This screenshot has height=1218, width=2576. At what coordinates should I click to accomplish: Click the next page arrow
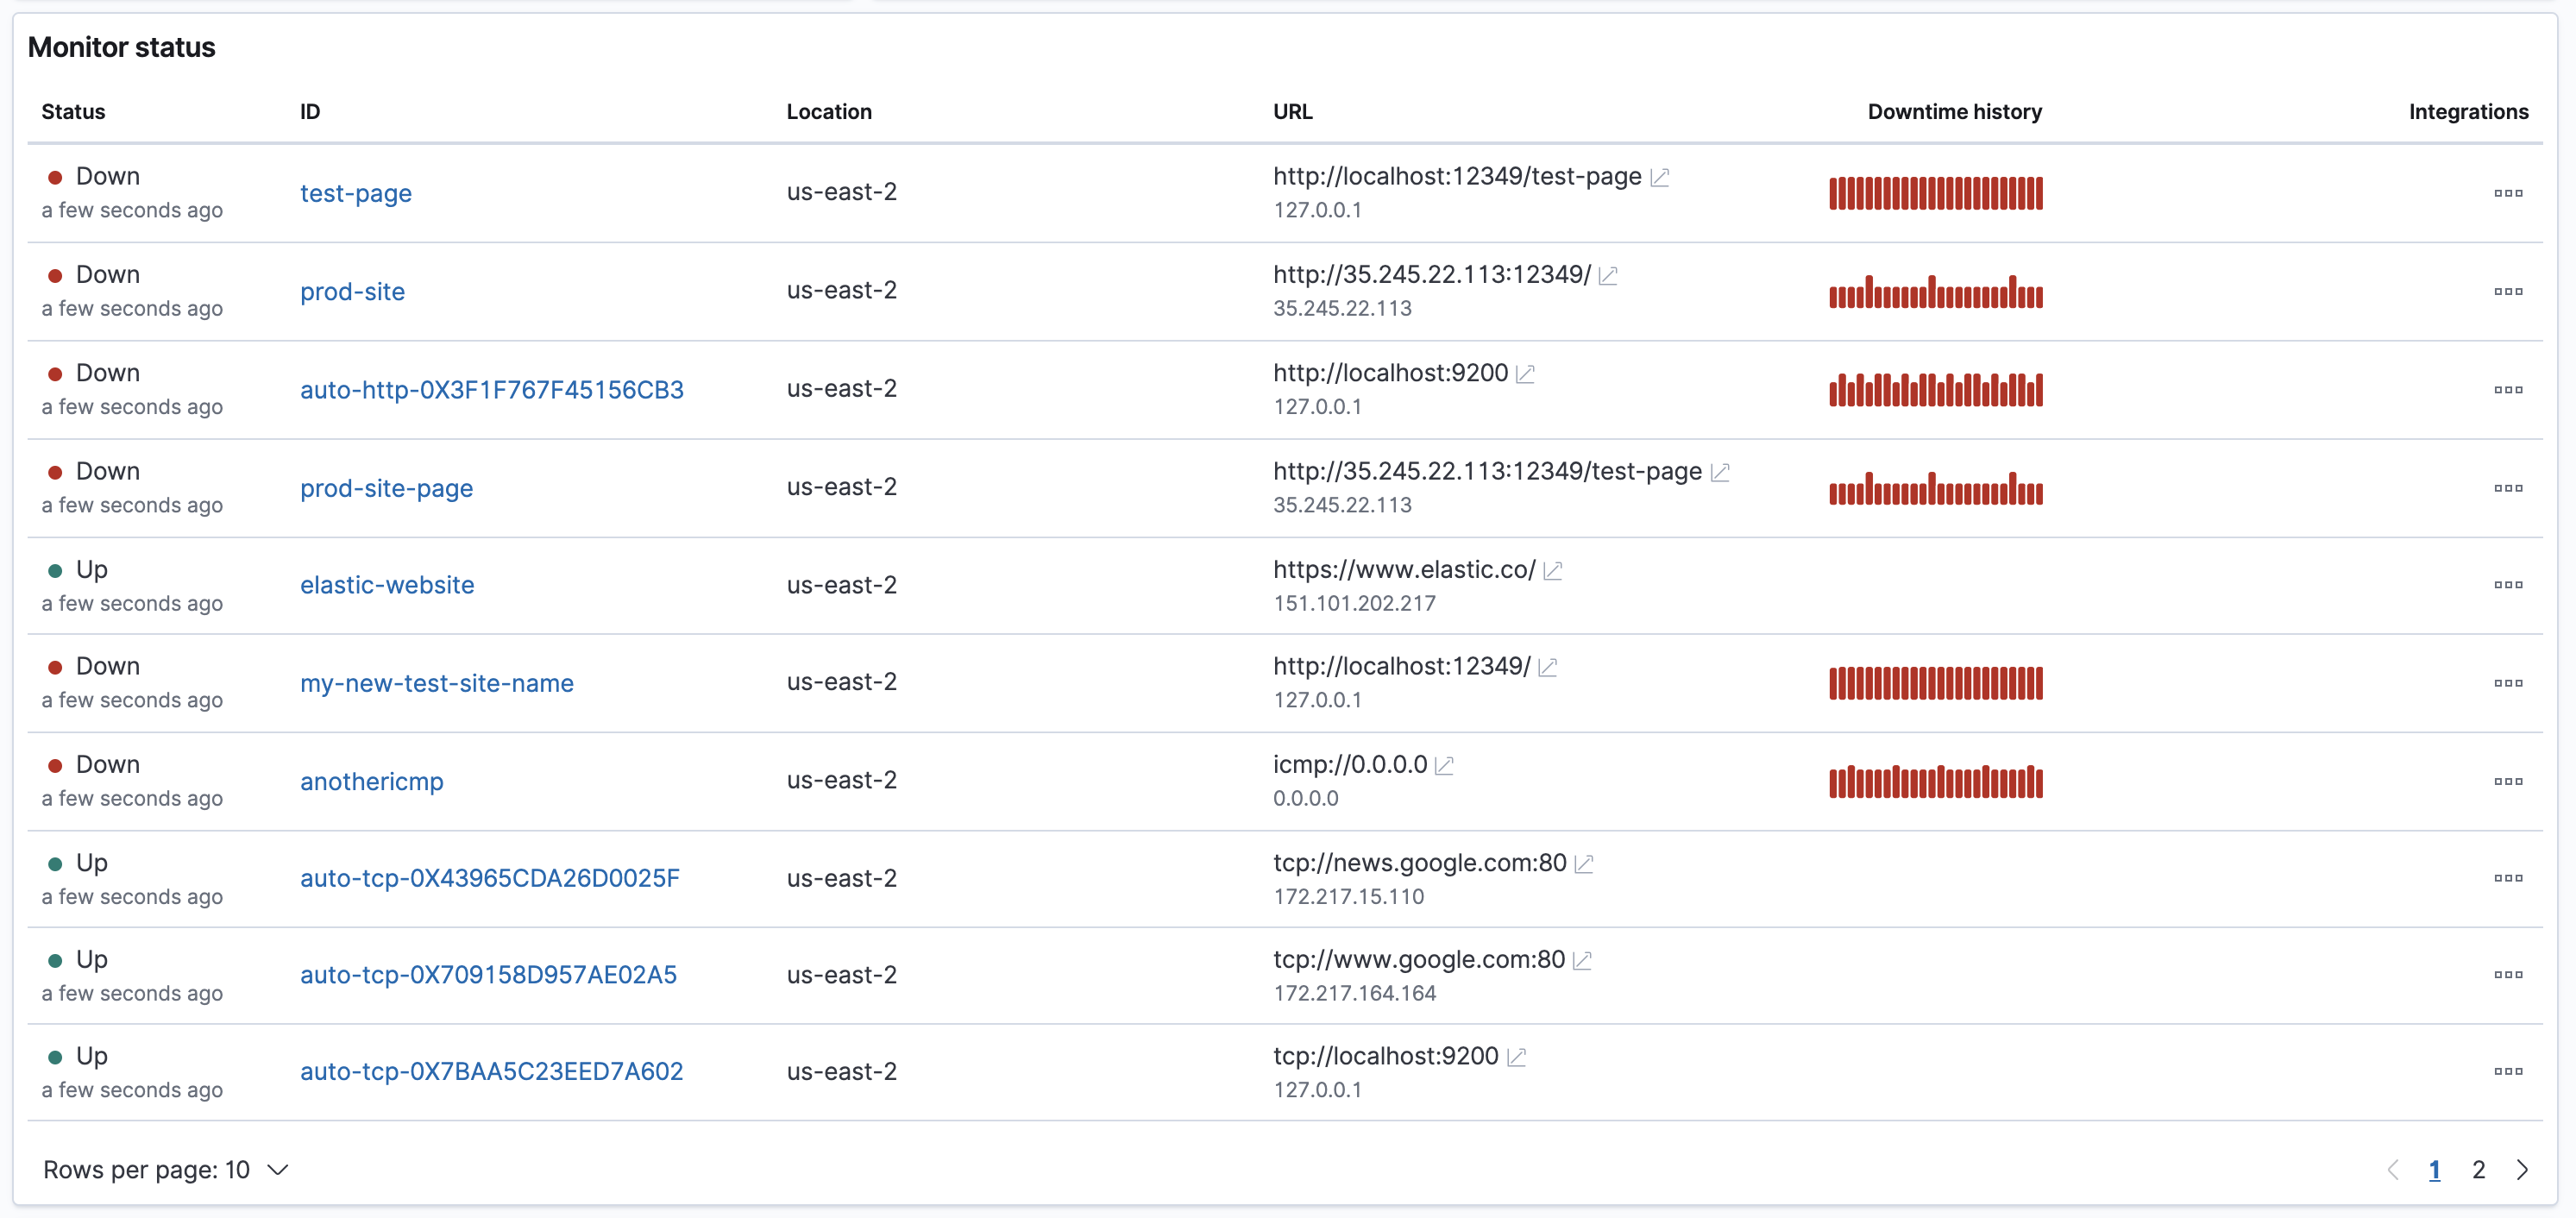coord(2522,1170)
